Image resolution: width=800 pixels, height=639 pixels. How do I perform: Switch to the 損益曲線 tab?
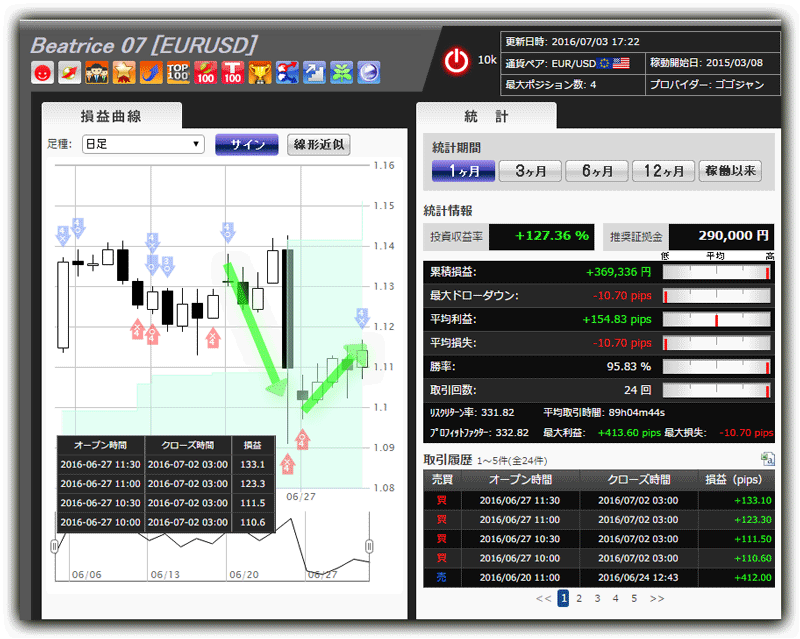111,115
